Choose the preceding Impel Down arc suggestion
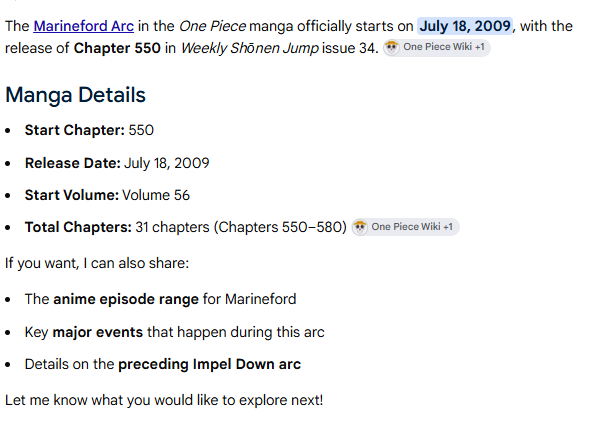Image resolution: width=608 pixels, height=428 pixels. (163, 364)
